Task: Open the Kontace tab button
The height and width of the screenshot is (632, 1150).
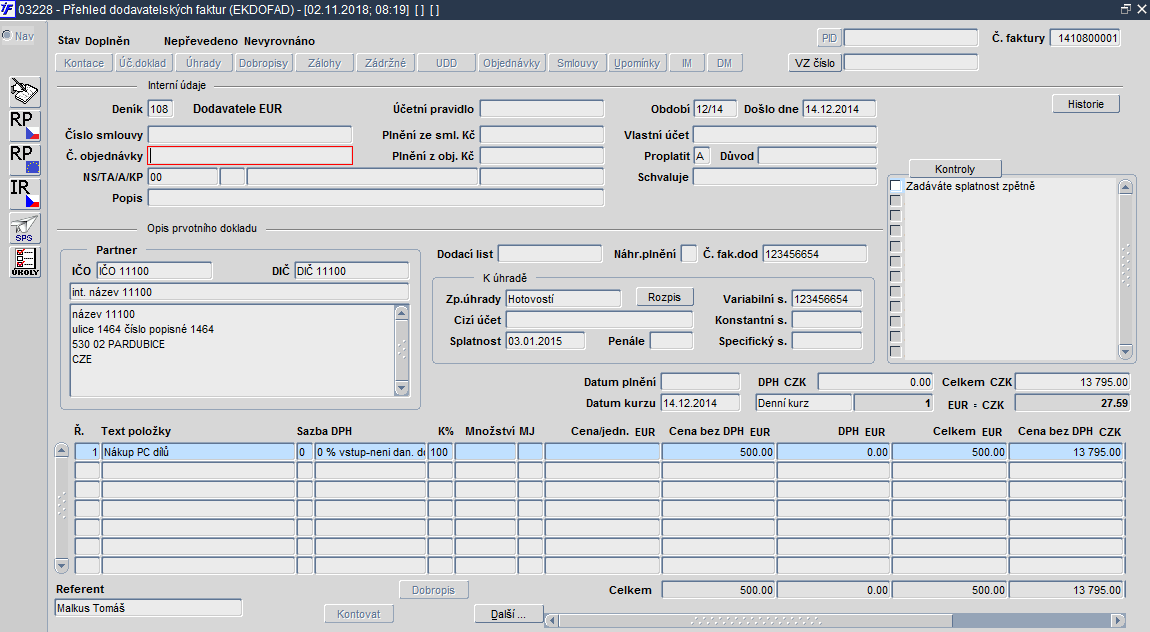Action: pos(84,63)
